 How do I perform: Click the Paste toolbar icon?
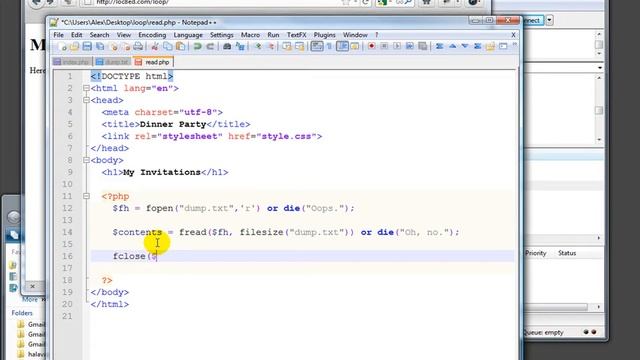click(180, 47)
